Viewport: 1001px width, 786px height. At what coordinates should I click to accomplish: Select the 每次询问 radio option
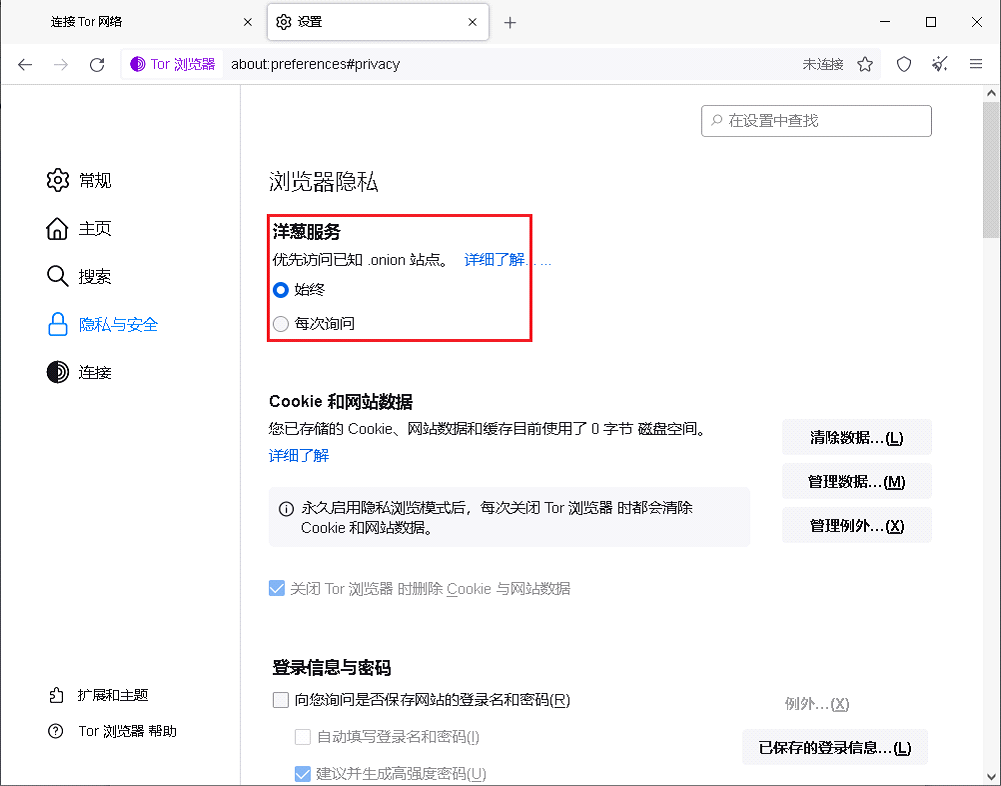tap(281, 324)
